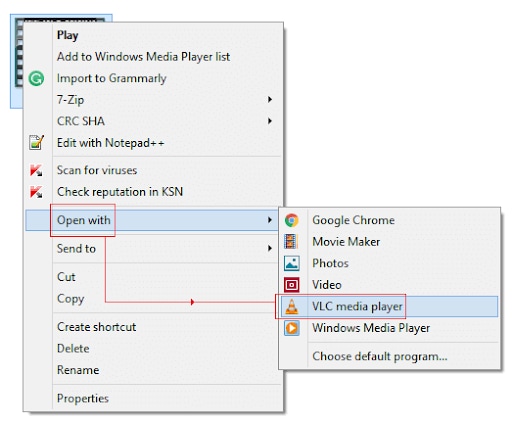
Task: Expand the Open with submenu arrow
Action: point(270,220)
